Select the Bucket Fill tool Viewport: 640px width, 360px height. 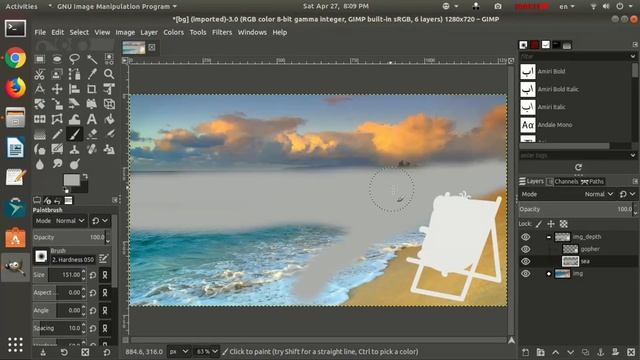(109, 119)
